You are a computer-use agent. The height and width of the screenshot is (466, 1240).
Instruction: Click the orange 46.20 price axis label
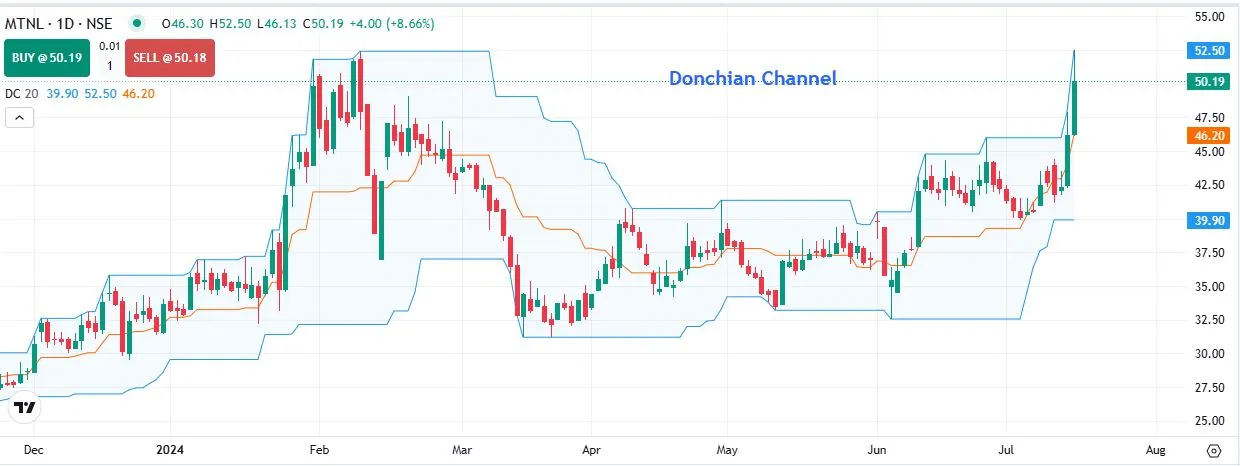coord(1209,135)
